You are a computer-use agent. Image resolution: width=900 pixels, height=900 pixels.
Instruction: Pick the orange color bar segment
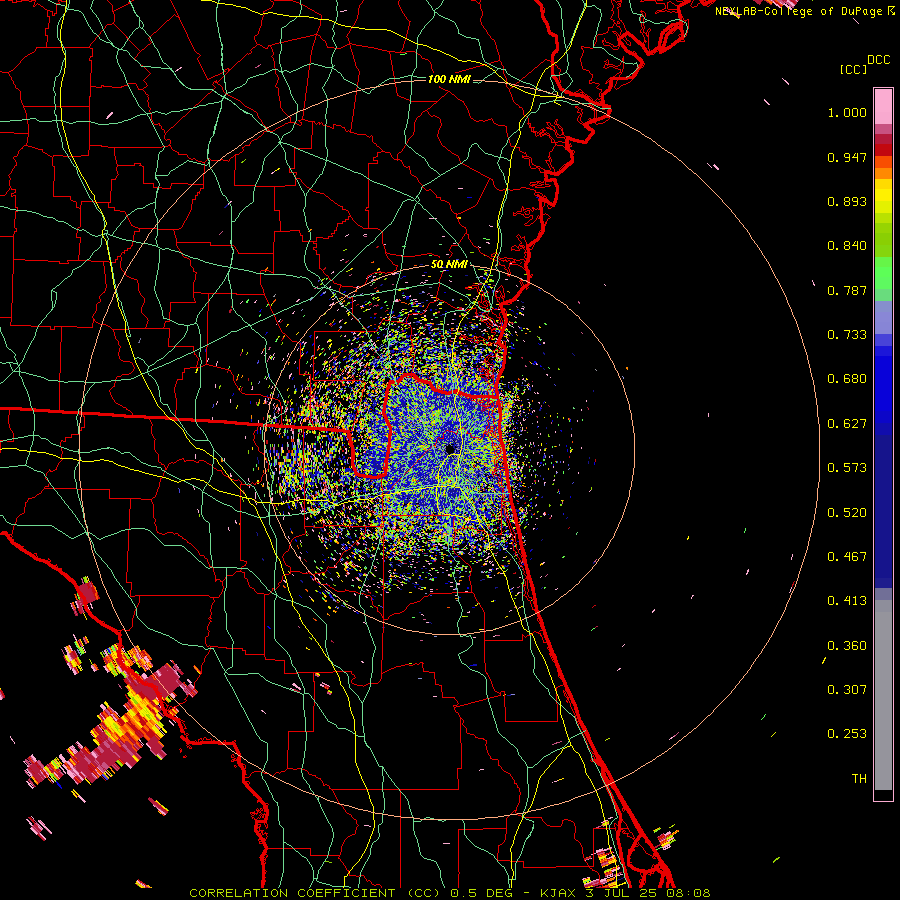pos(883,173)
